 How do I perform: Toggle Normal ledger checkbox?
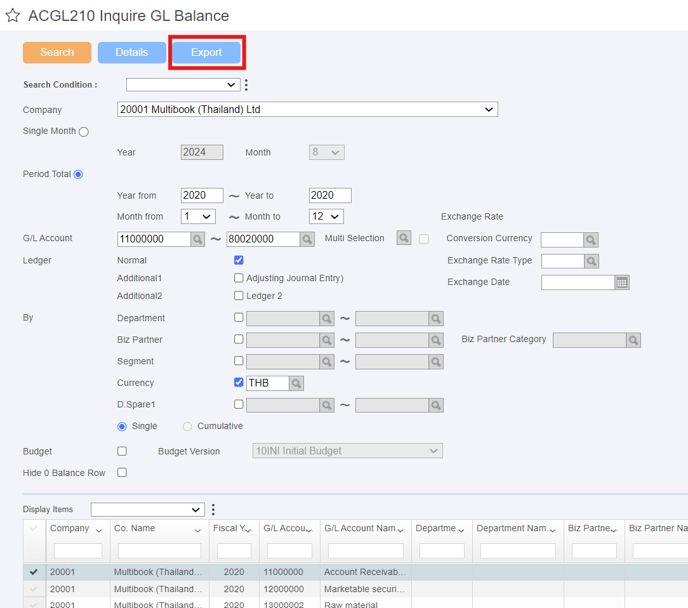[x=239, y=260]
